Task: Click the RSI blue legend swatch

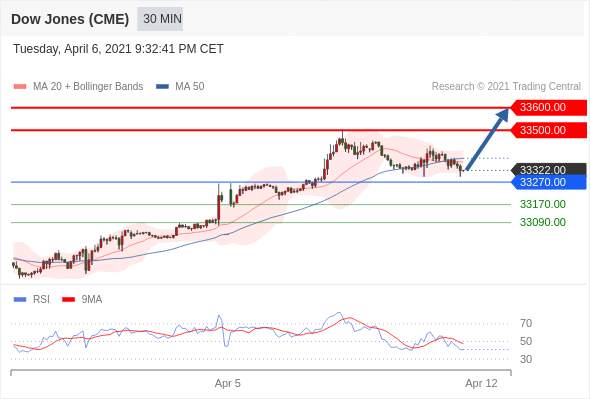Action: (x=20, y=300)
